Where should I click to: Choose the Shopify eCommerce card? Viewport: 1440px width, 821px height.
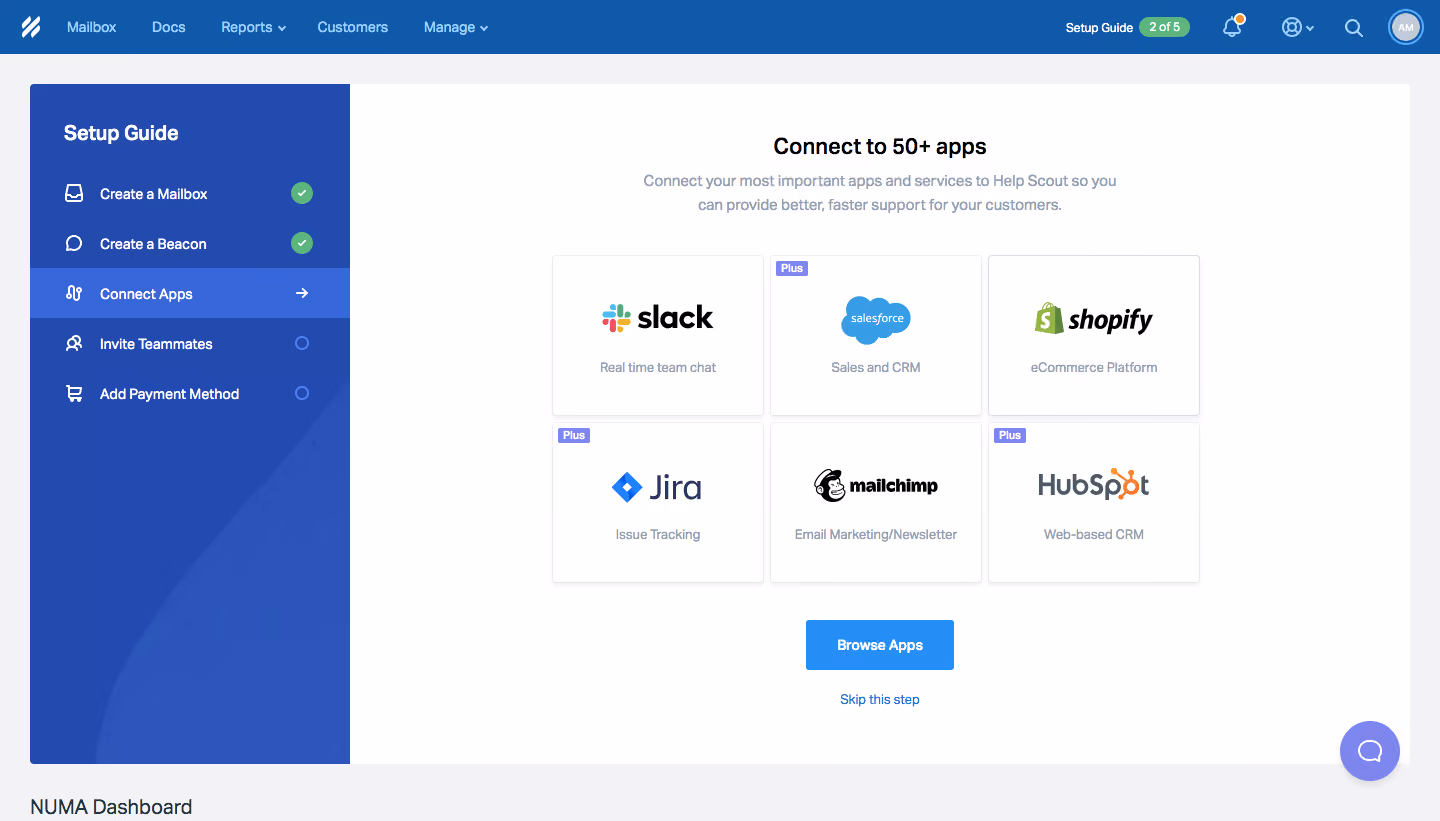[1094, 335]
